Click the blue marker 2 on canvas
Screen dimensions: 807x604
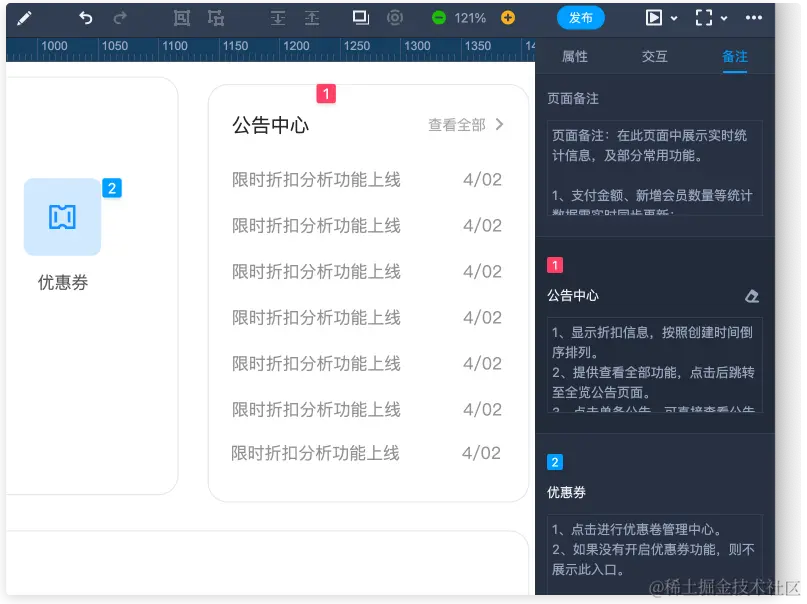point(112,188)
